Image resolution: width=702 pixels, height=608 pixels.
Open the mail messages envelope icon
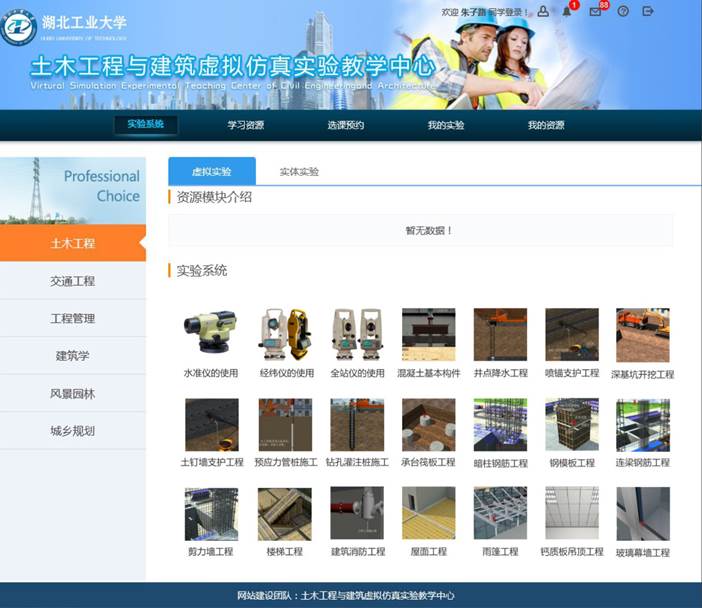(x=596, y=12)
